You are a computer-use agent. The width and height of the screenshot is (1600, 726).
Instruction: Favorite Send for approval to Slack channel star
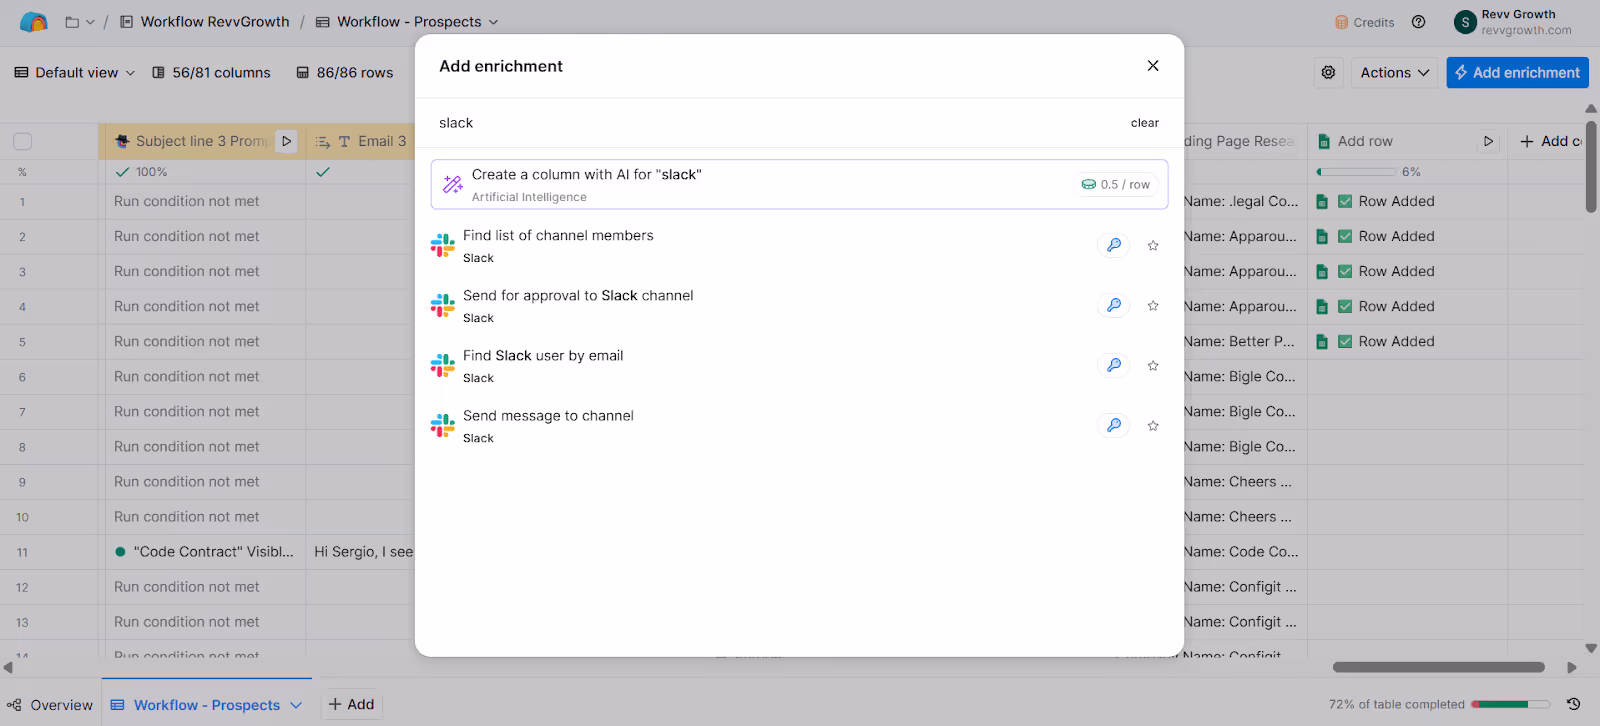click(x=1153, y=305)
